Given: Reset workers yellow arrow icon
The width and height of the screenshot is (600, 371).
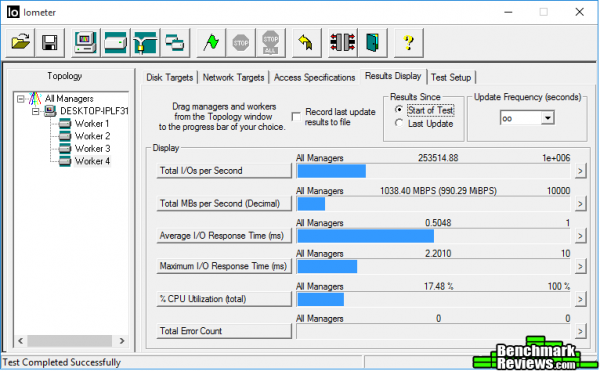Looking at the screenshot, I should (x=306, y=42).
